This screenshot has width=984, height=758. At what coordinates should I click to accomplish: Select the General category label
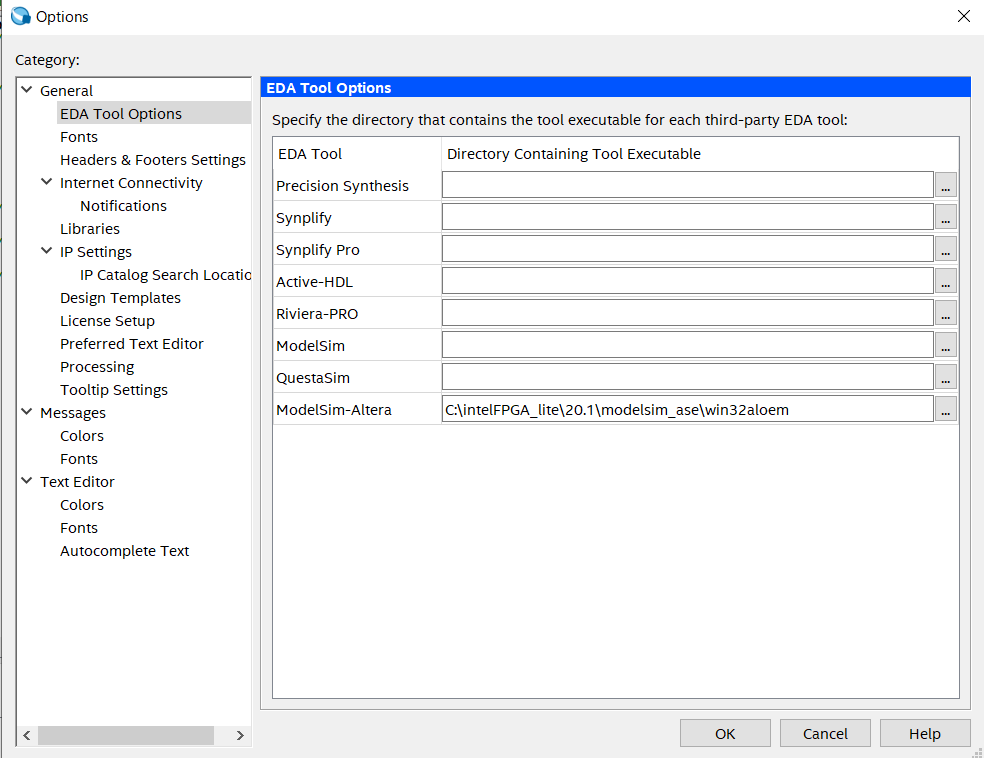pyautogui.click(x=67, y=91)
